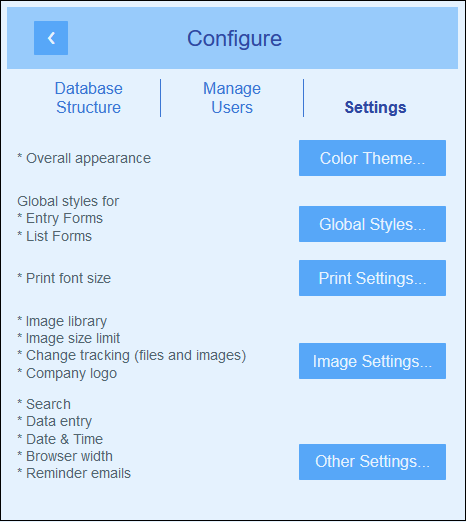Open the Other Settings button
Viewport: 466px width, 522px height.
coord(372,462)
